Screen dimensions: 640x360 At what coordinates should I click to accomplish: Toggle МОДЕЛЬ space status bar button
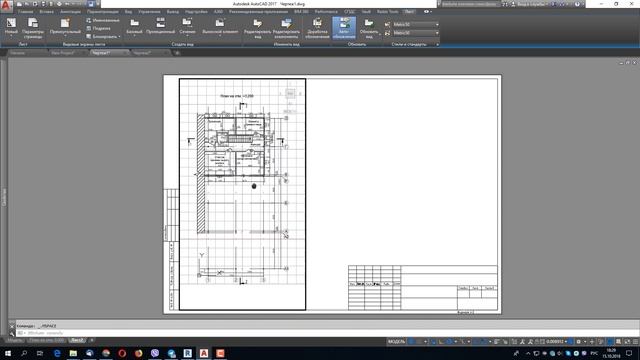(x=396, y=341)
